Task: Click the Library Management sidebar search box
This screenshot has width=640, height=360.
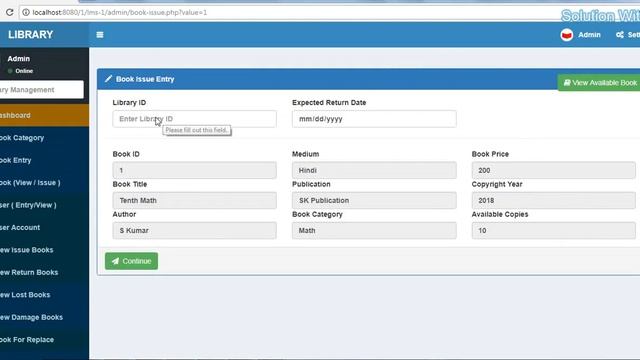Action: tap(41, 89)
